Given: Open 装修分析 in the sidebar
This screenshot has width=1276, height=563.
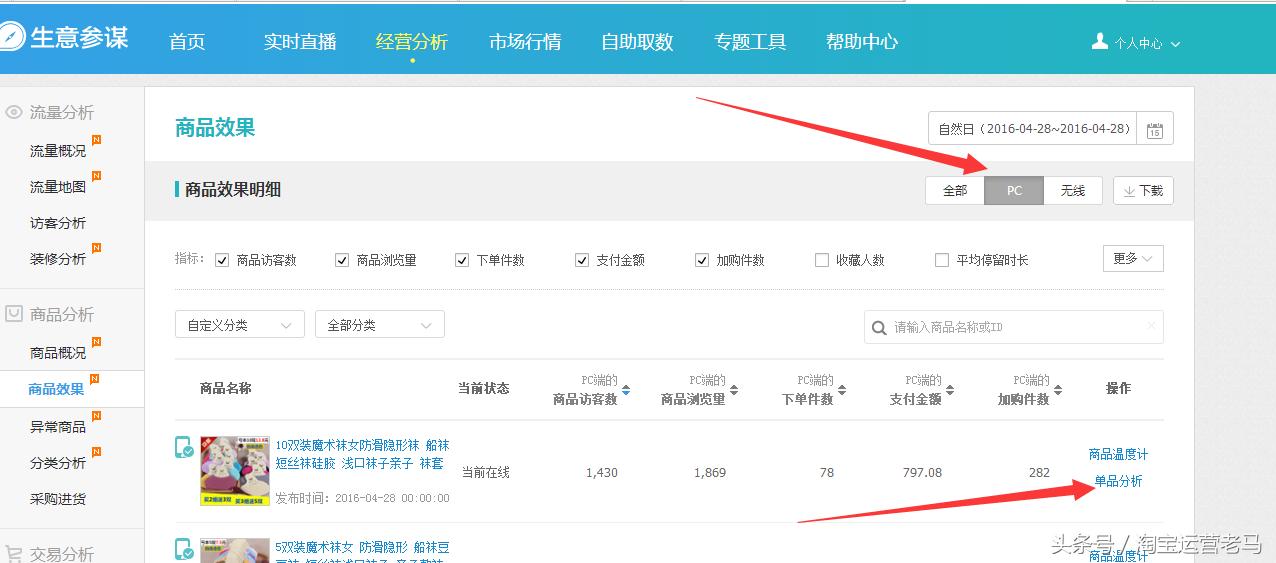Looking at the screenshot, I should coord(58,259).
